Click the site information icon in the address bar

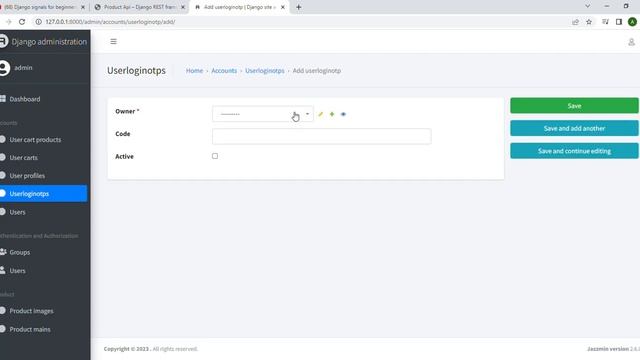click(38, 22)
